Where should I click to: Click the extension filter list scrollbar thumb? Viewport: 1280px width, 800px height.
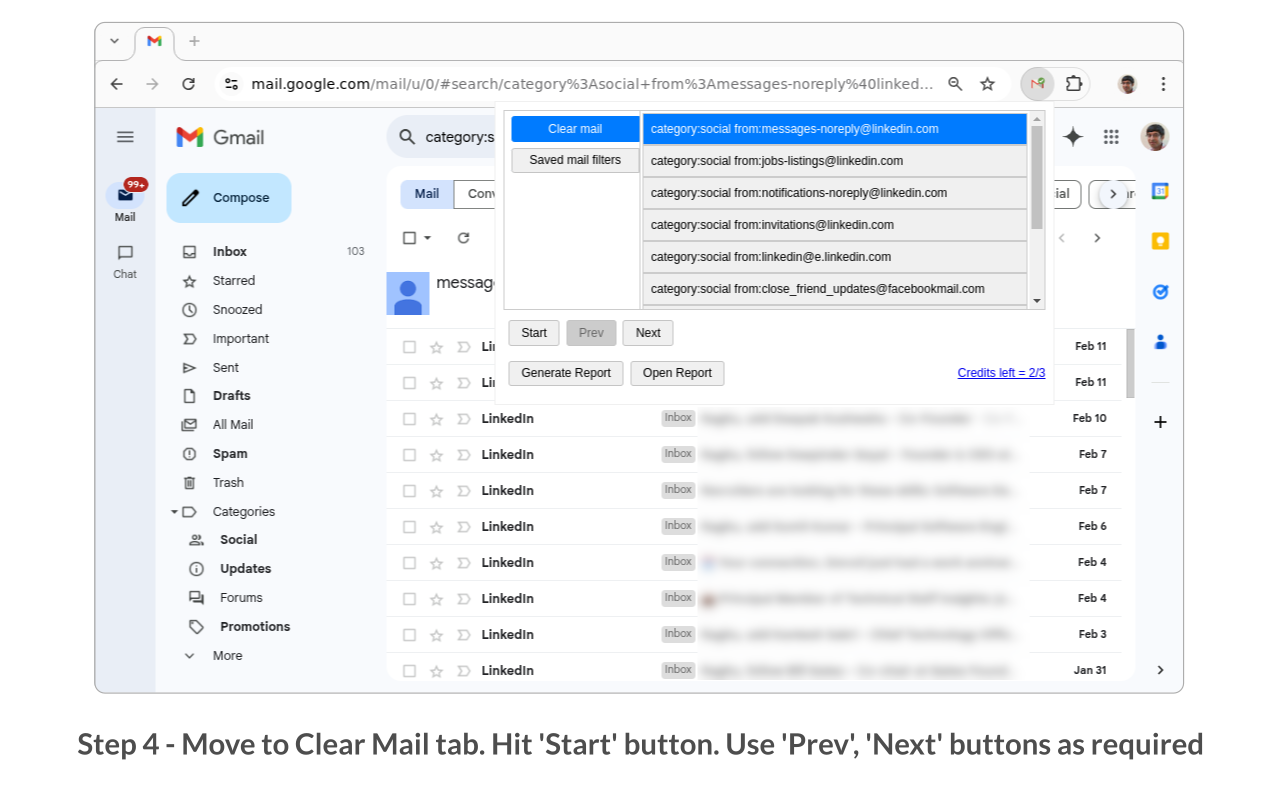click(x=1037, y=178)
